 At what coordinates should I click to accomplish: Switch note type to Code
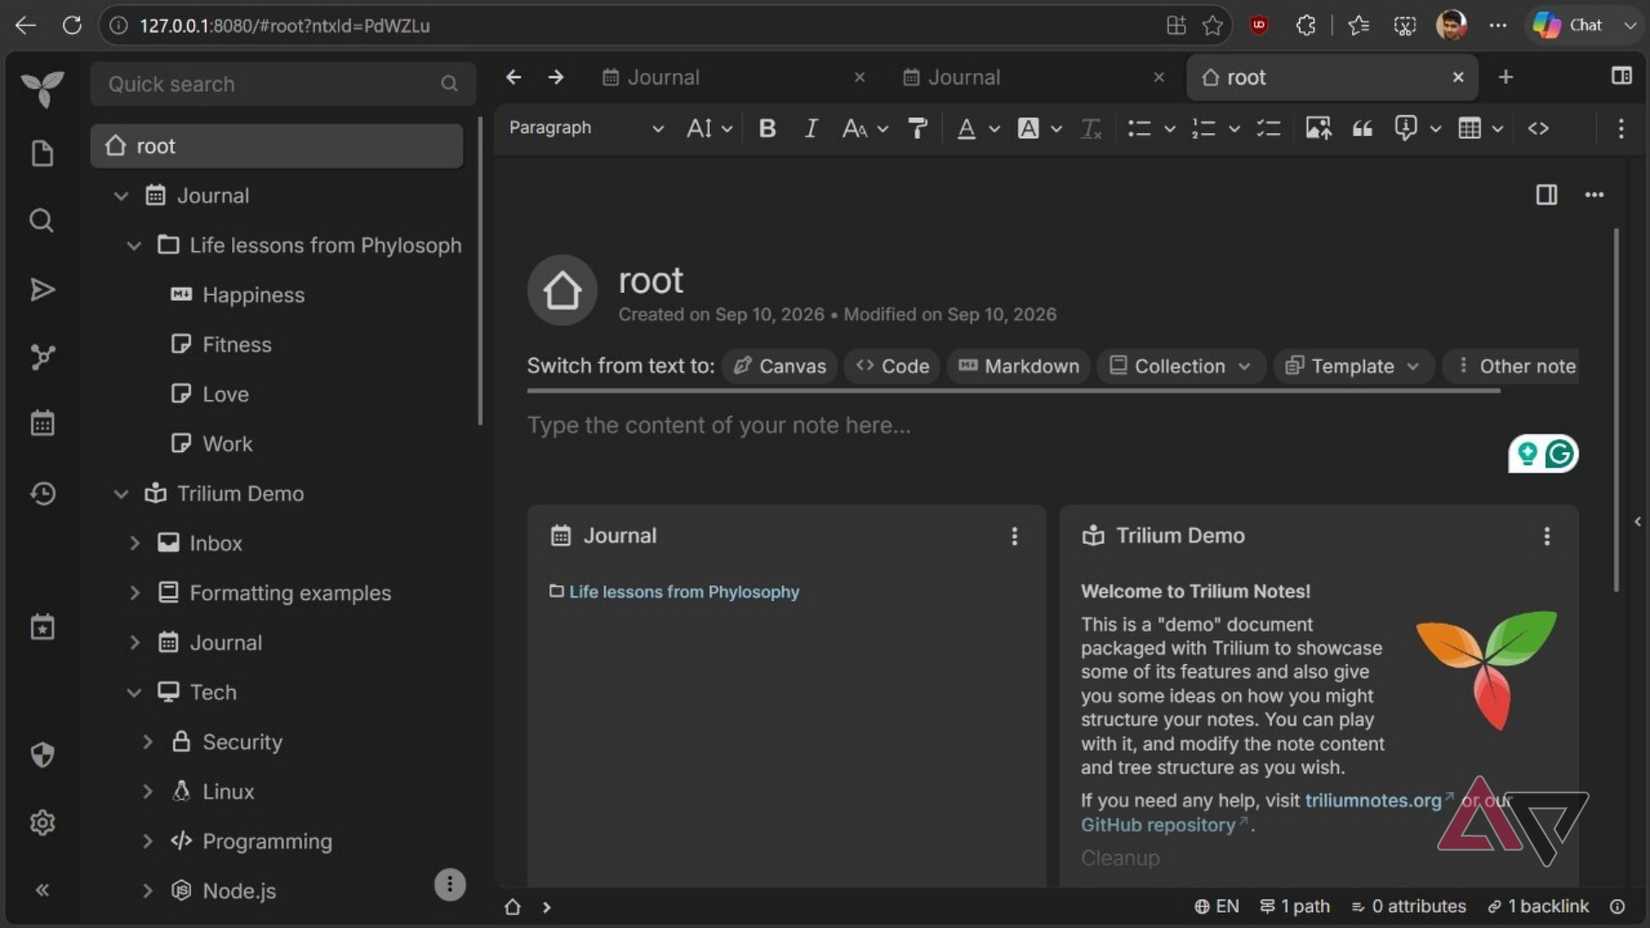tap(892, 366)
